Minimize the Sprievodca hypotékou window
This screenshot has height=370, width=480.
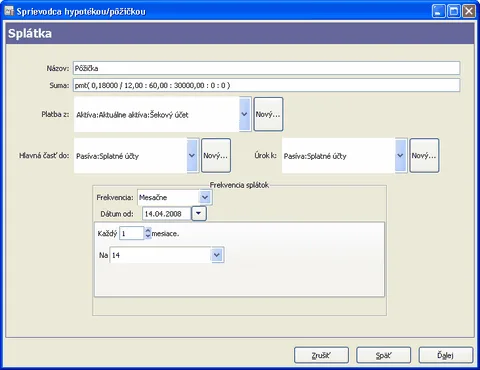tap(438, 11)
